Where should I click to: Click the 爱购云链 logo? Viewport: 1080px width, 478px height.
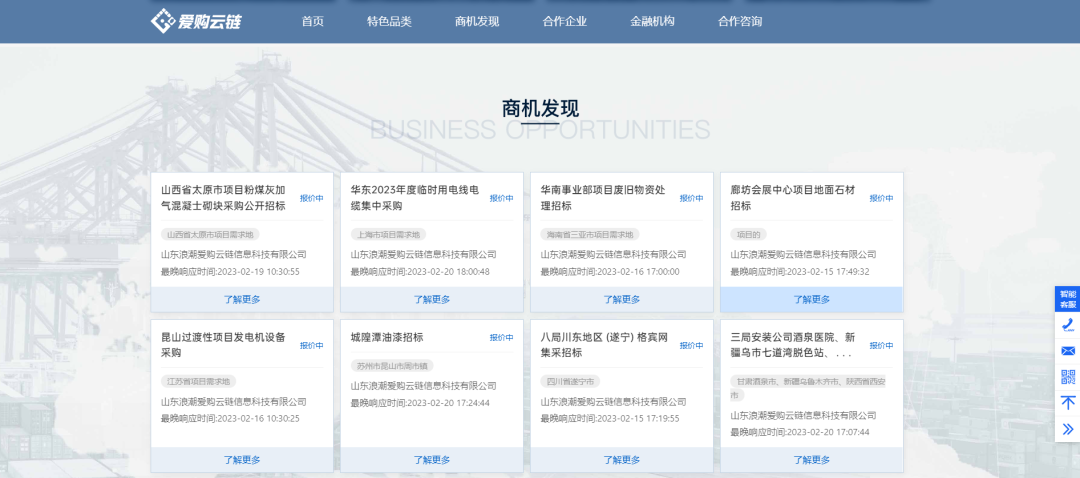[x=196, y=21]
